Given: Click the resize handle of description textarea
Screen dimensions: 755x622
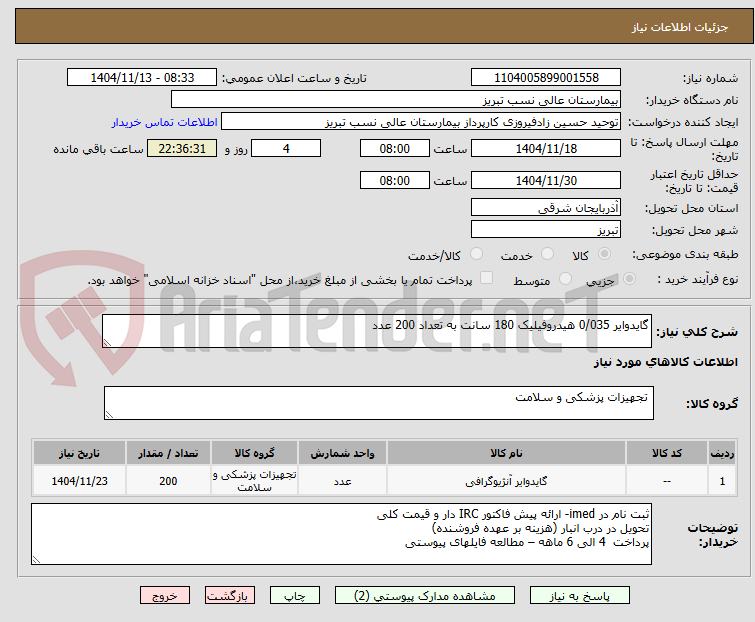Looking at the screenshot, I should click(107, 343).
